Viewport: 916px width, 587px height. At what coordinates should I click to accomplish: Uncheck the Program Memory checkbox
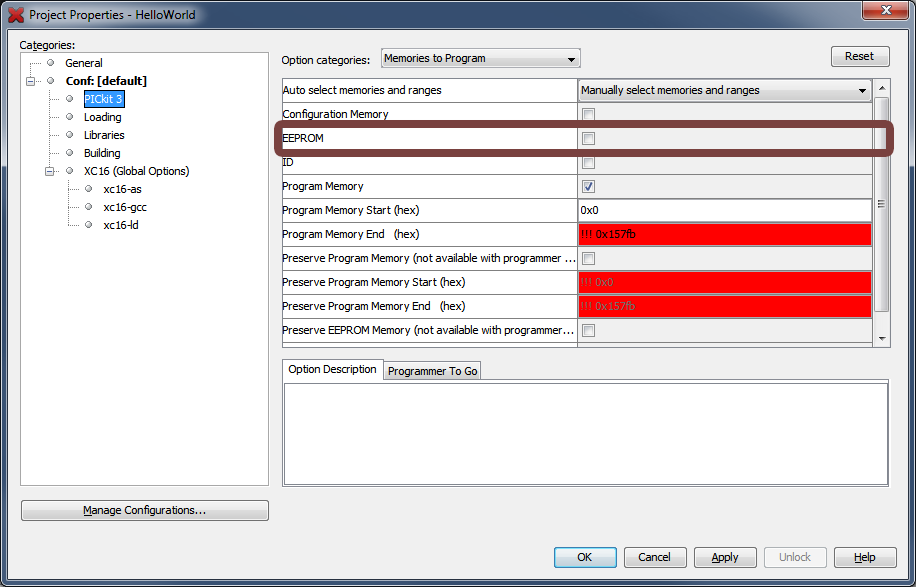click(589, 186)
